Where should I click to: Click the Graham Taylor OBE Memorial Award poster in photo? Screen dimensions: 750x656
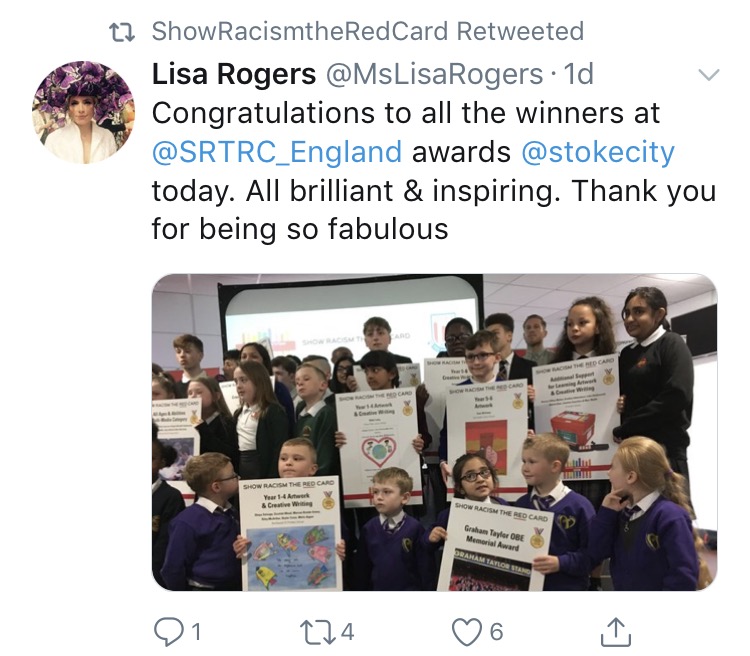click(x=496, y=544)
